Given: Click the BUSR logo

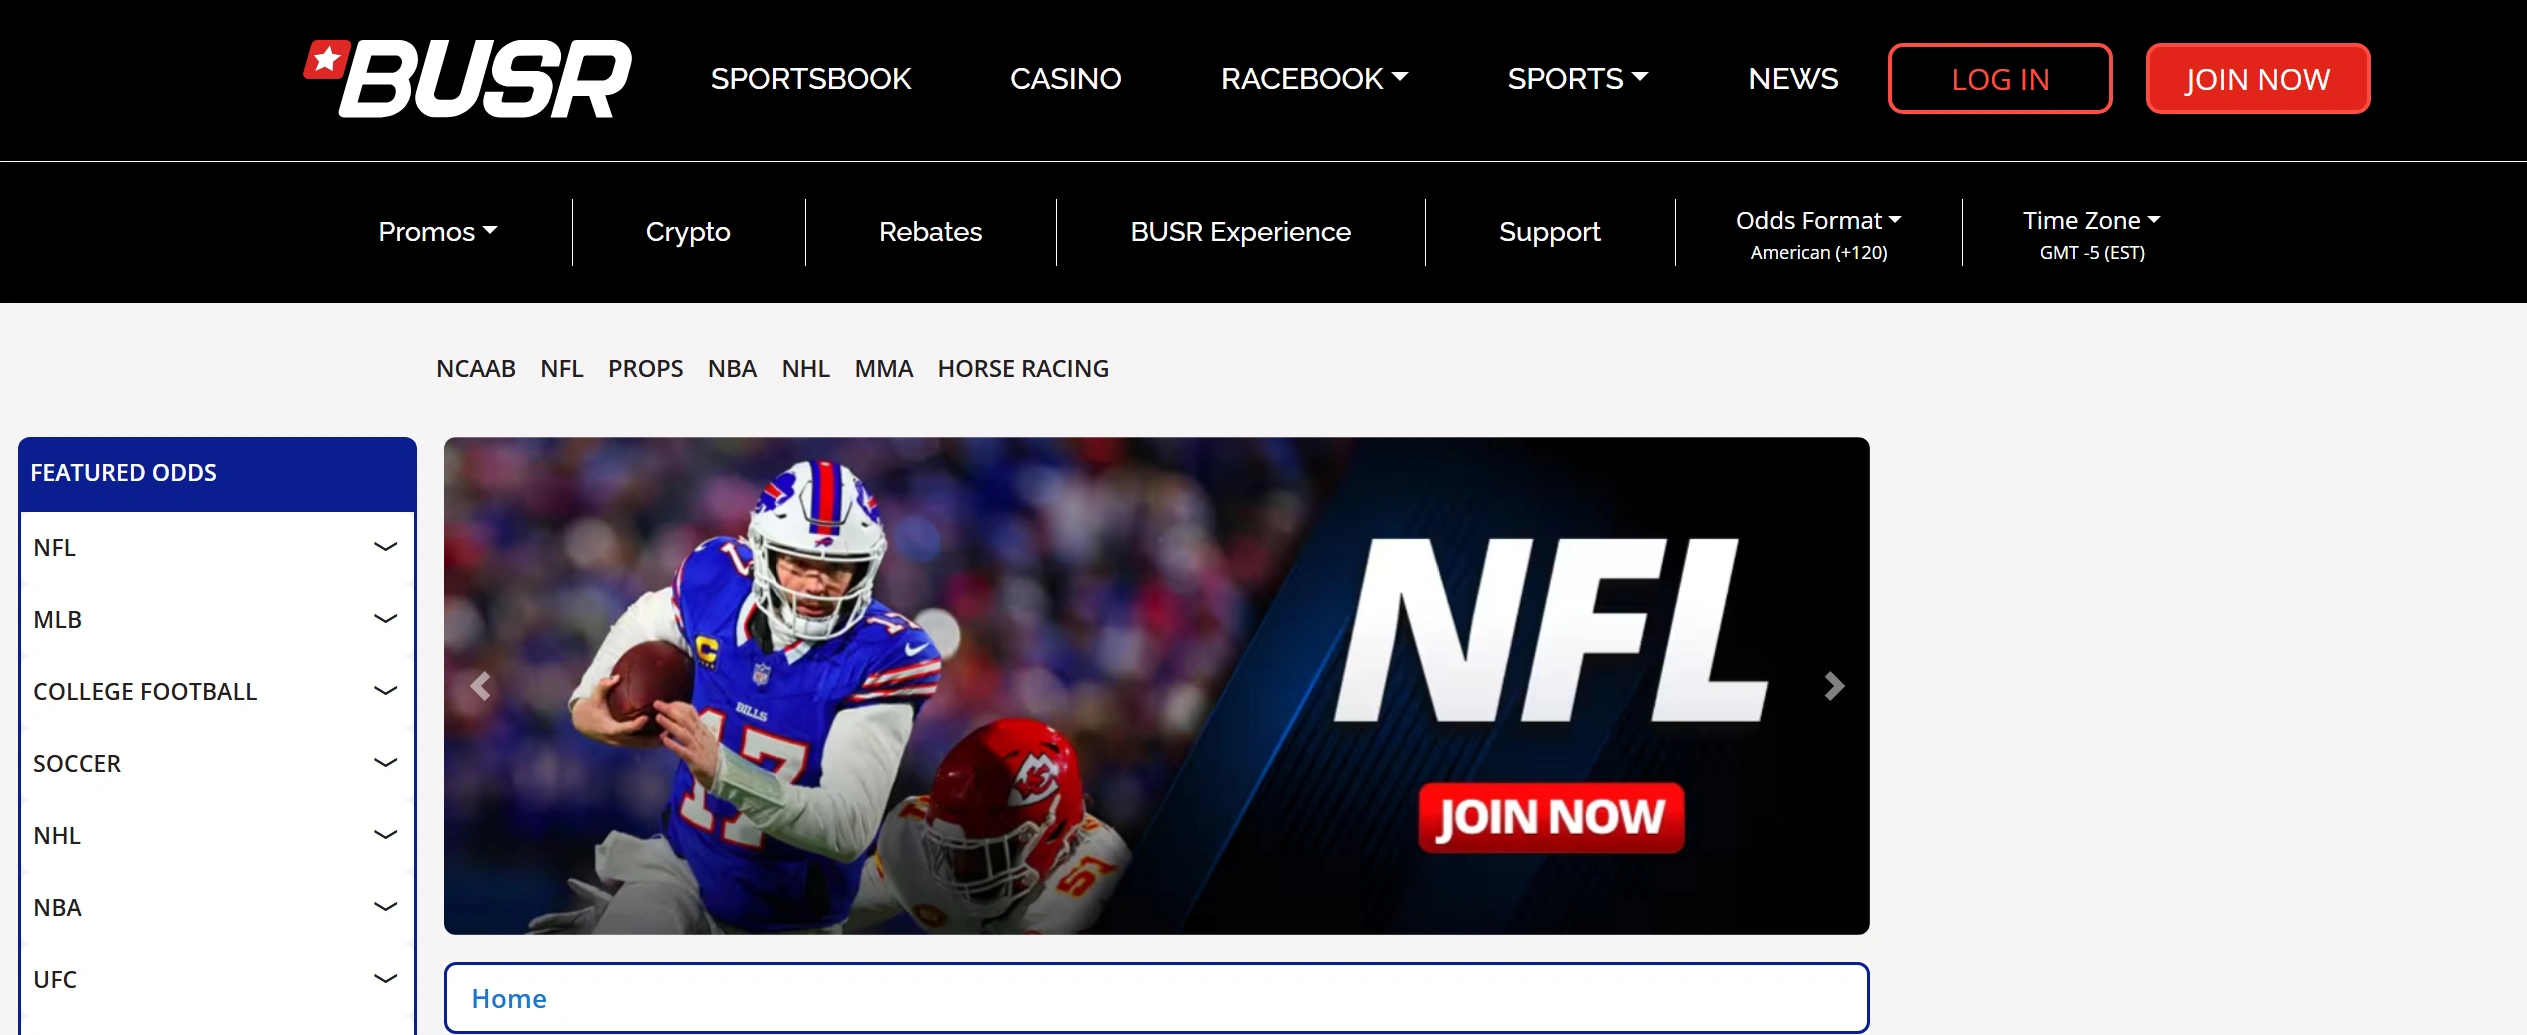Looking at the screenshot, I should (x=468, y=79).
